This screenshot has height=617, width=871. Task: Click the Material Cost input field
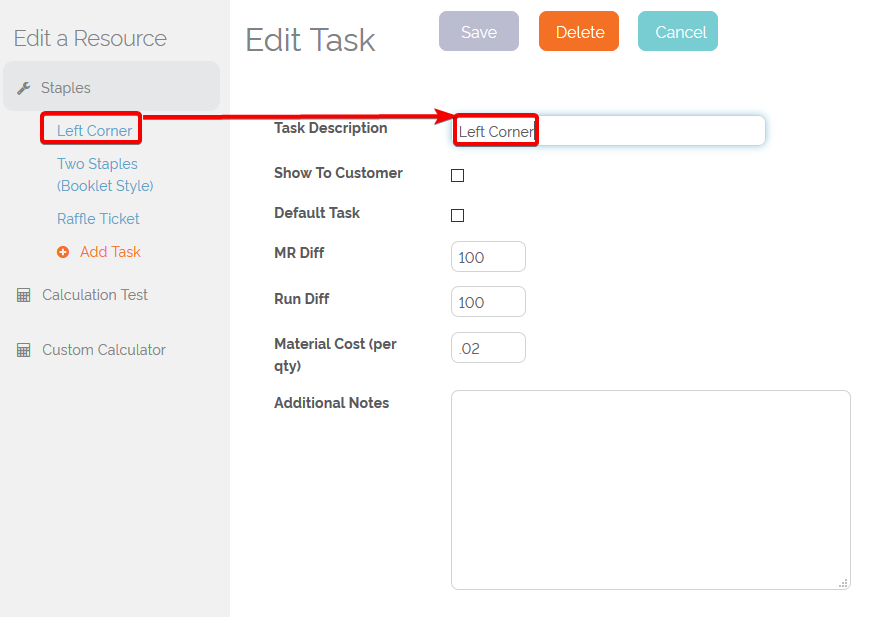[488, 348]
